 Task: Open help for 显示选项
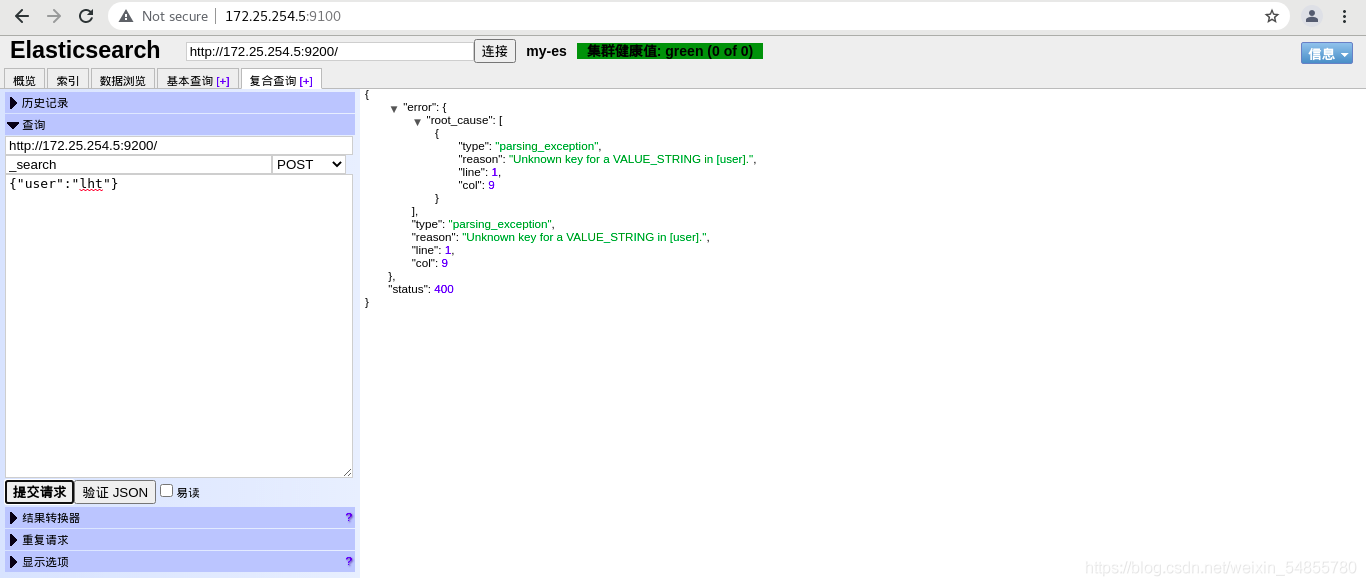click(349, 561)
